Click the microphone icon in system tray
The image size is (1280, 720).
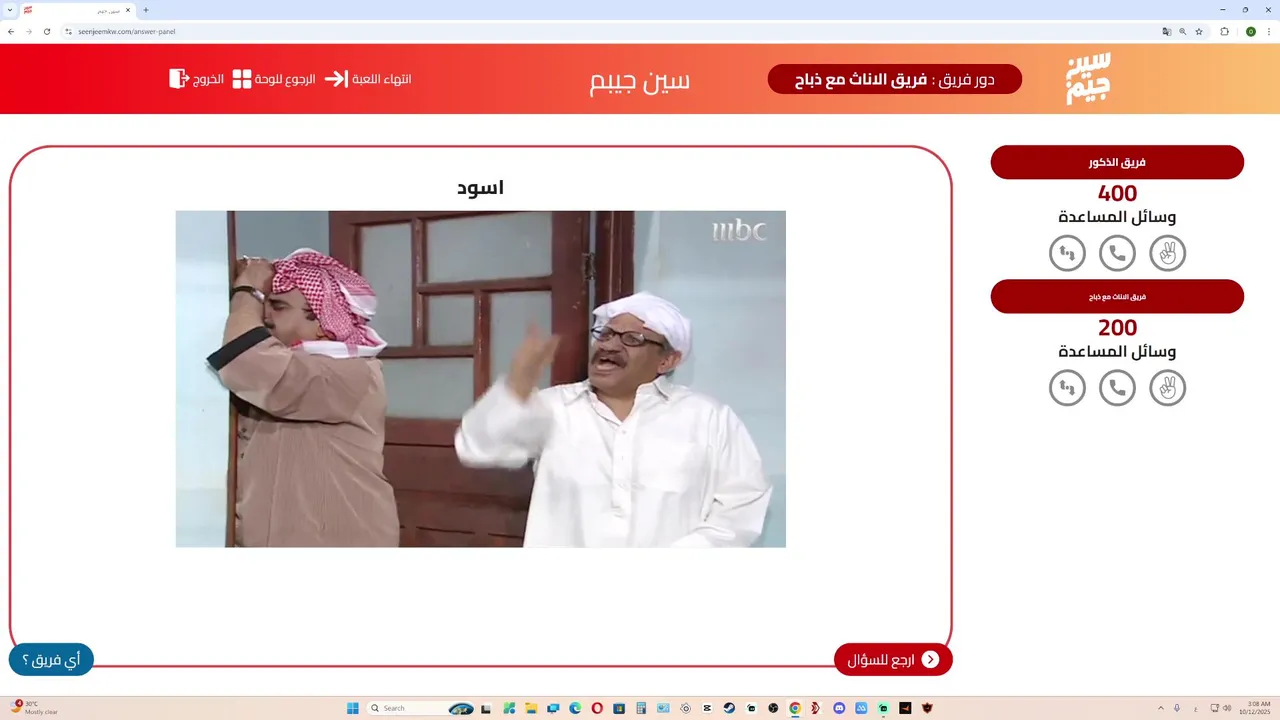(x=1177, y=708)
